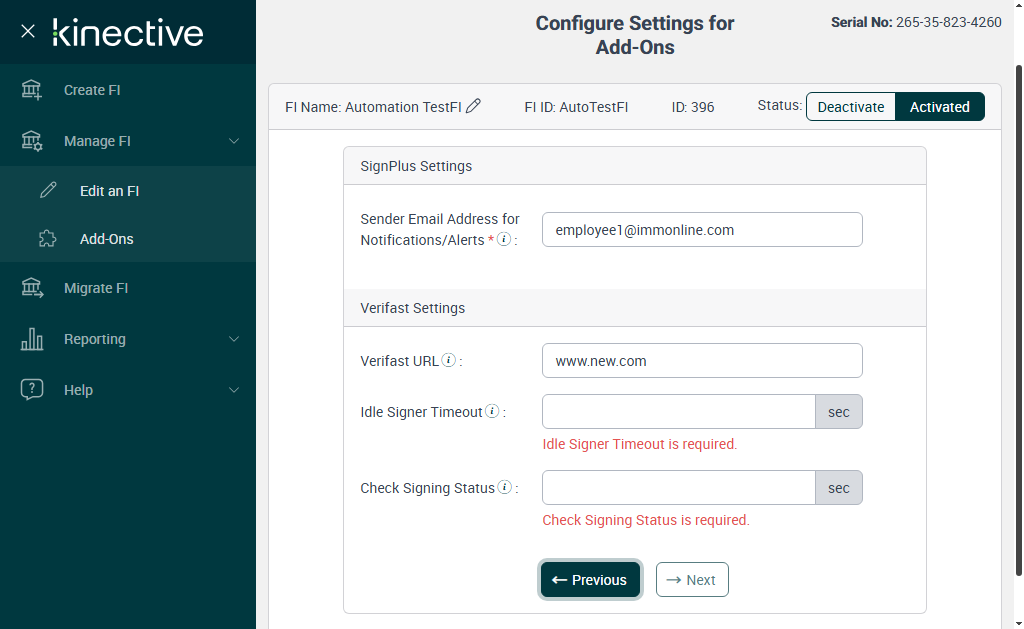Screen dimensions: 1024x629
Task: Select Add-Ons in the sidebar
Action: pos(106,239)
